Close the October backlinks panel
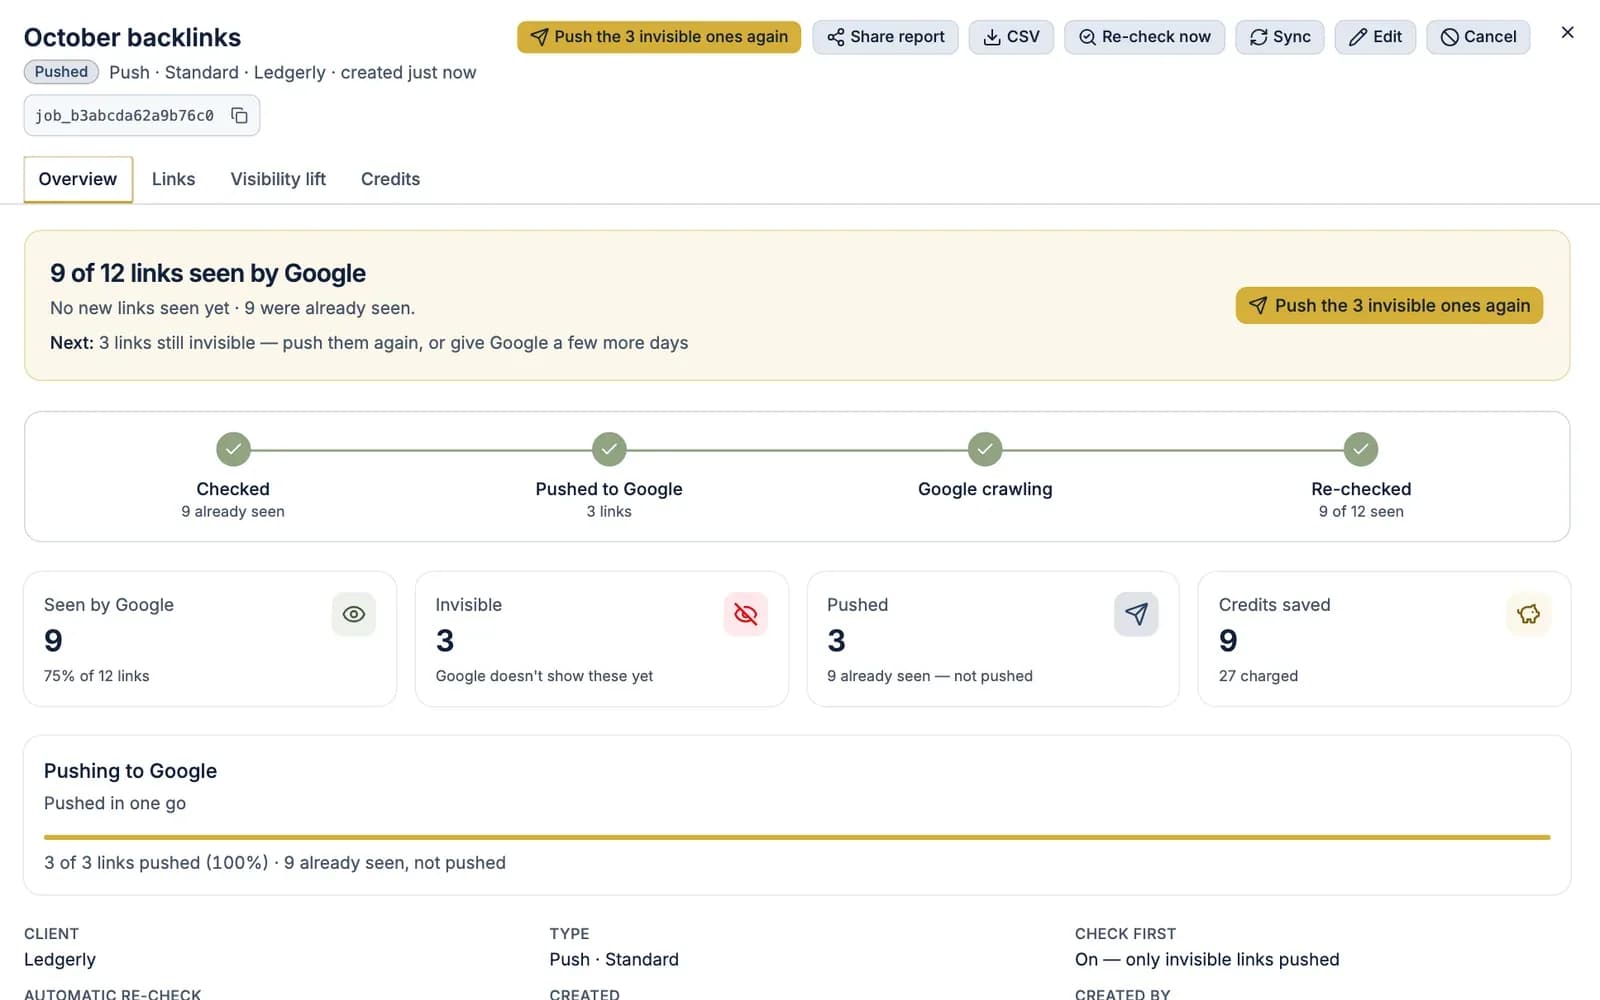This screenshot has height=1000, width=1600. click(1567, 33)
